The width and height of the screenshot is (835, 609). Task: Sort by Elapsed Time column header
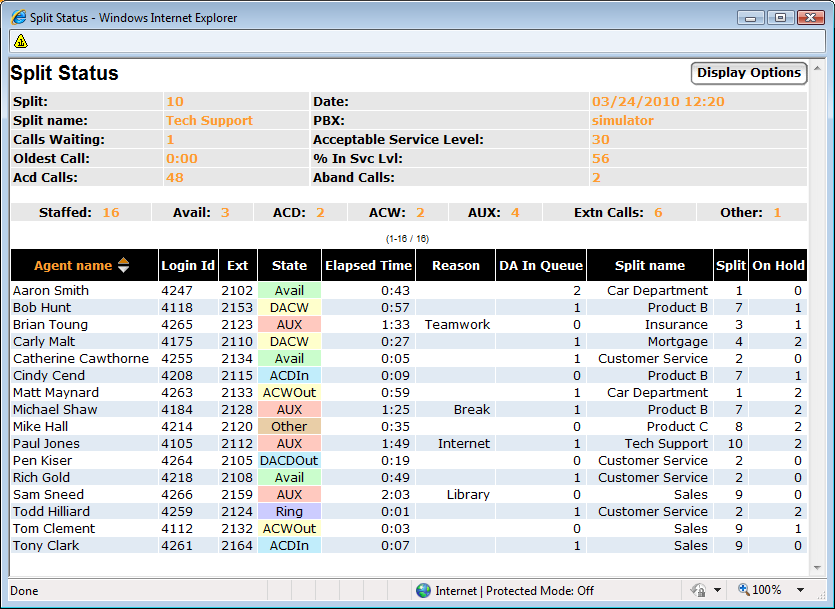point(369,265)
